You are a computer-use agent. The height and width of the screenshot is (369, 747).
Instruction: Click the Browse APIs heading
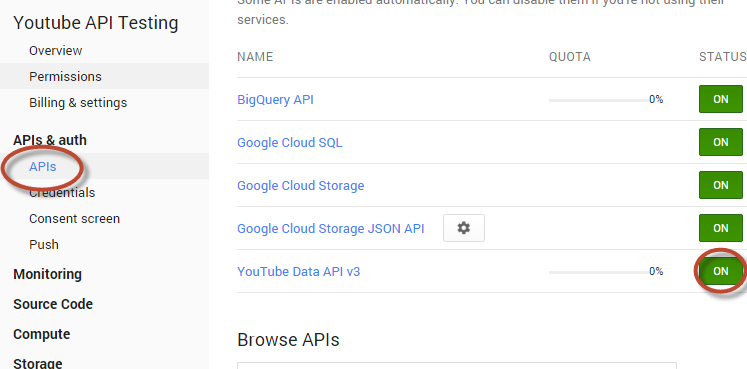point(288,340)
